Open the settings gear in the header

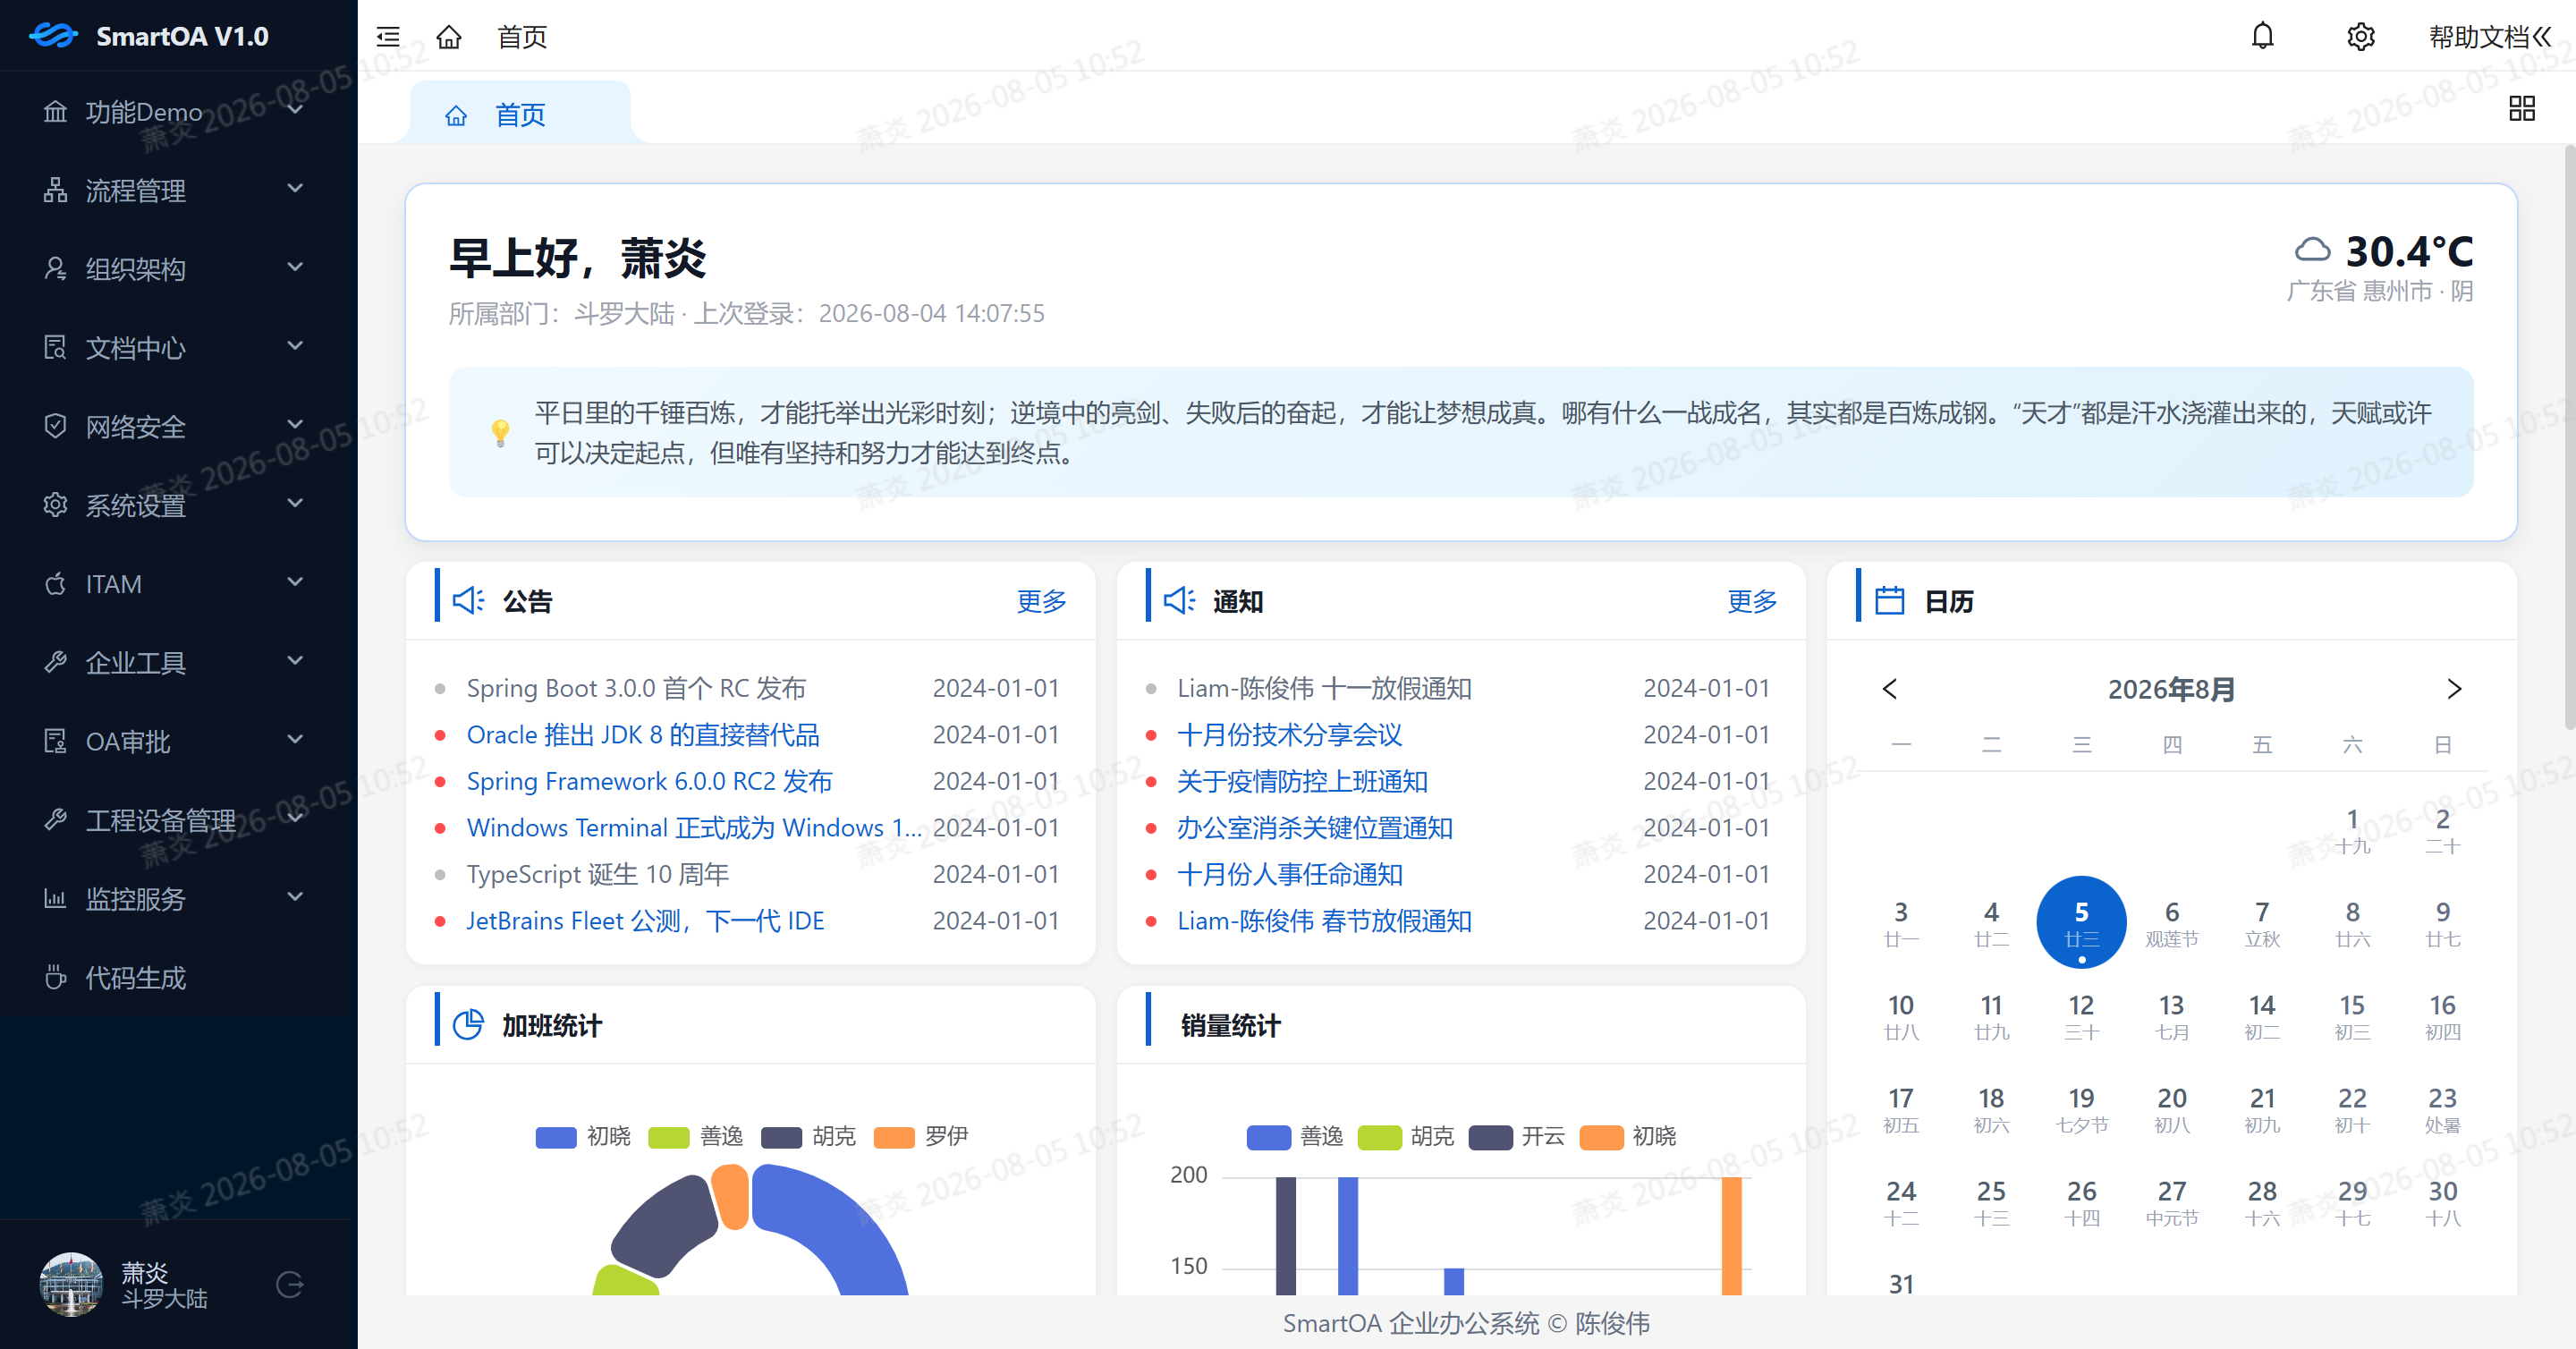[2360, 37]
